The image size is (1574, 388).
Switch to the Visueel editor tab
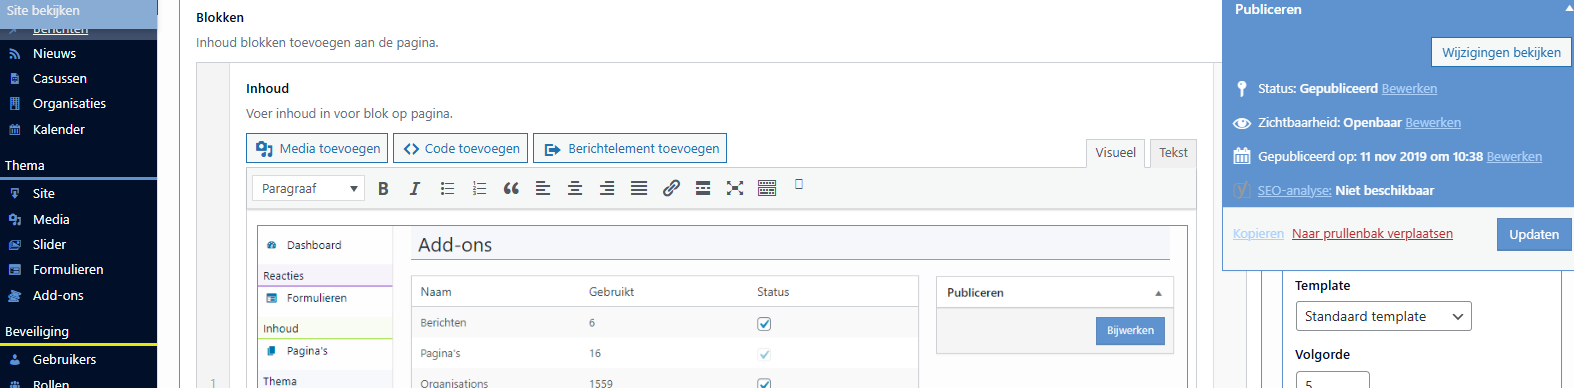[x=1115, y=153]
